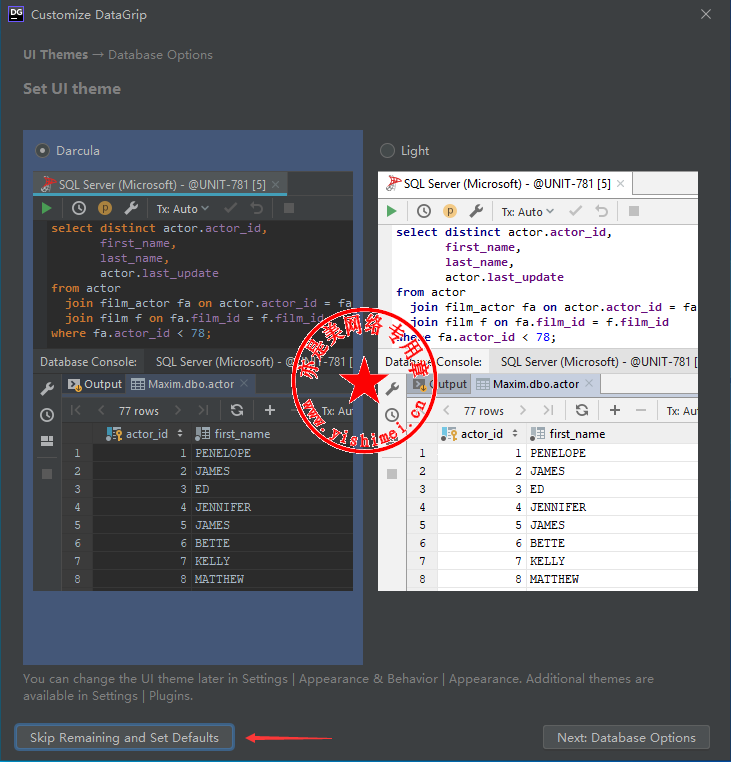Click the stop square icon in Darcula toolbar
The width and height of the screenshot is (731, 762).
point(289,208)
